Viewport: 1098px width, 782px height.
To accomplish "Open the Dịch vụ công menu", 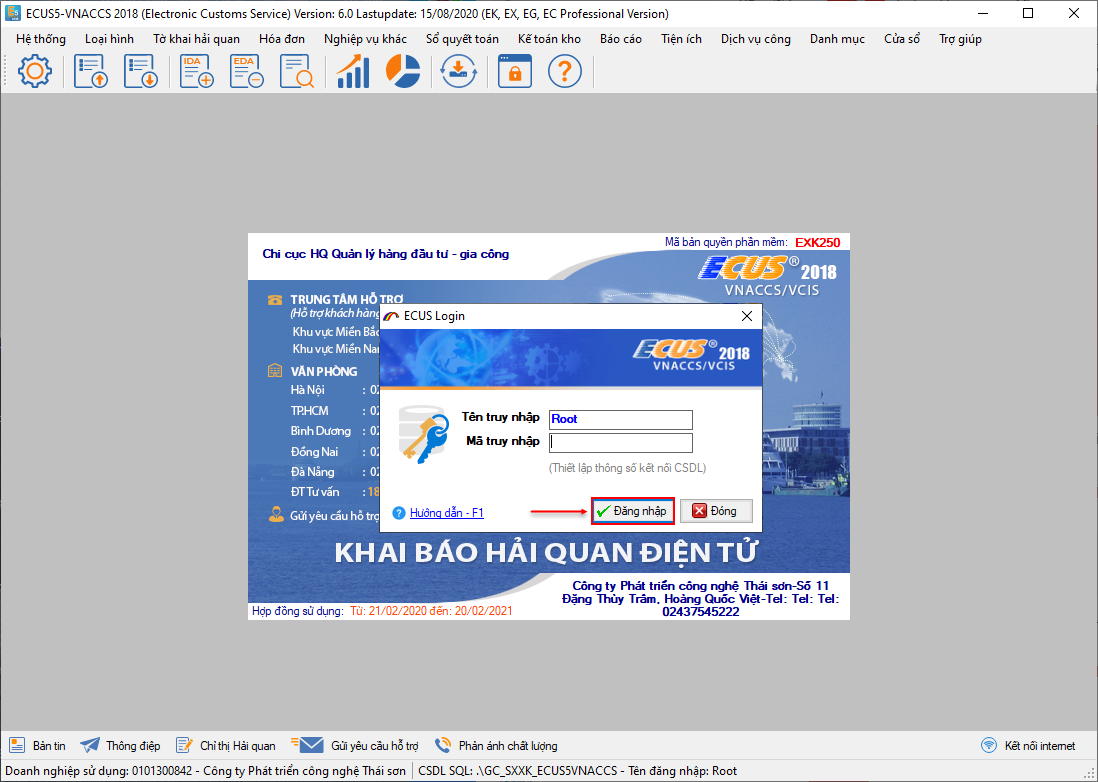I will click(x=756, y=39).
